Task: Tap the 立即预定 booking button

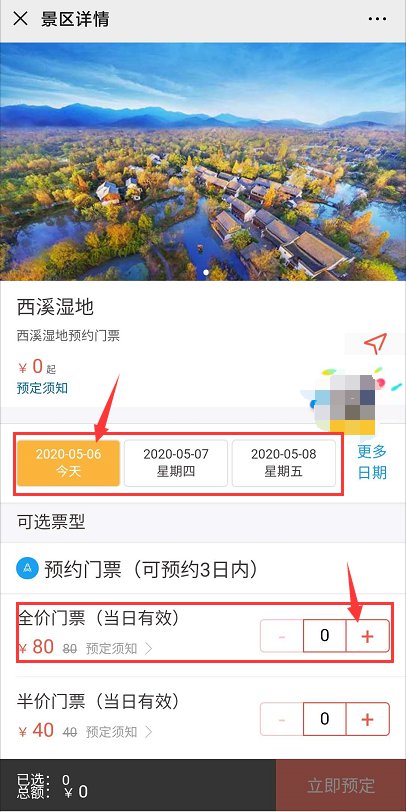Action: 341,785
